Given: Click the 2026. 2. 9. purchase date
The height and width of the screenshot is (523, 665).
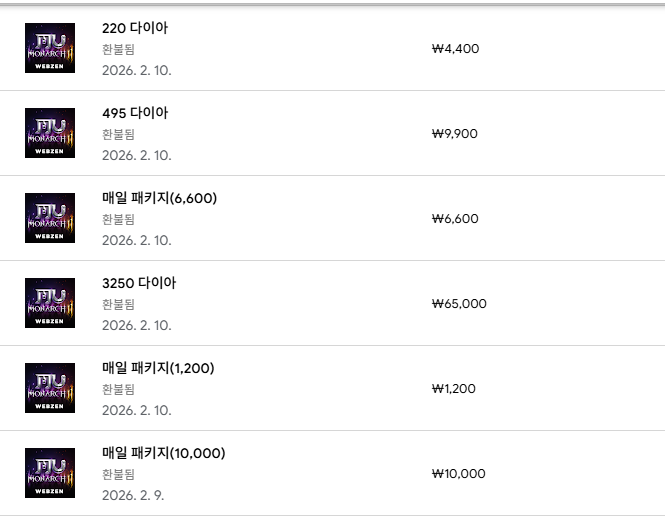Looking at the screenshot, I should click(x=134, y=495).
